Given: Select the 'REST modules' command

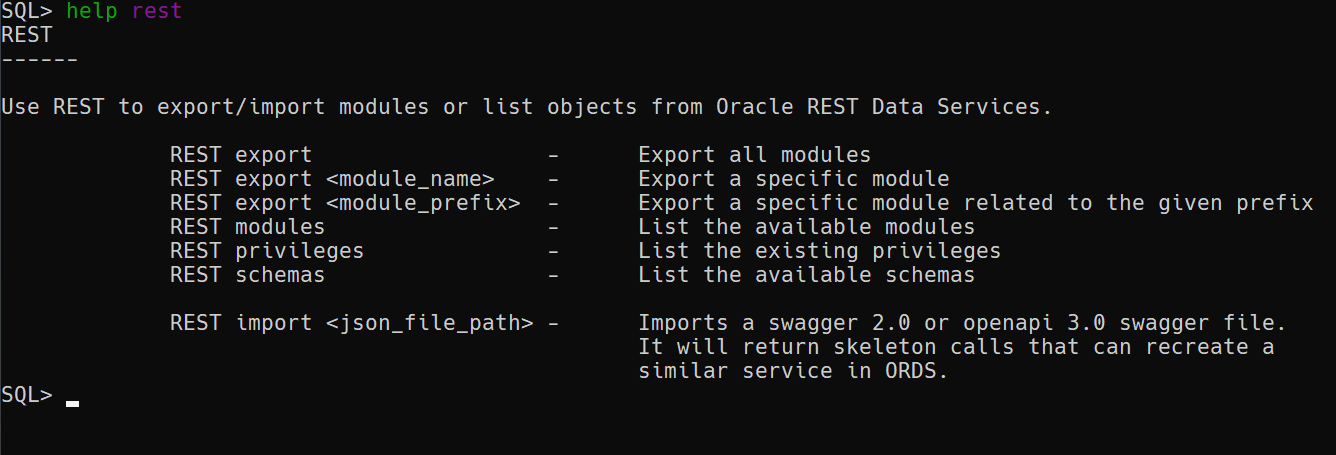Looking at the screenshot, I should coord(248,227).
